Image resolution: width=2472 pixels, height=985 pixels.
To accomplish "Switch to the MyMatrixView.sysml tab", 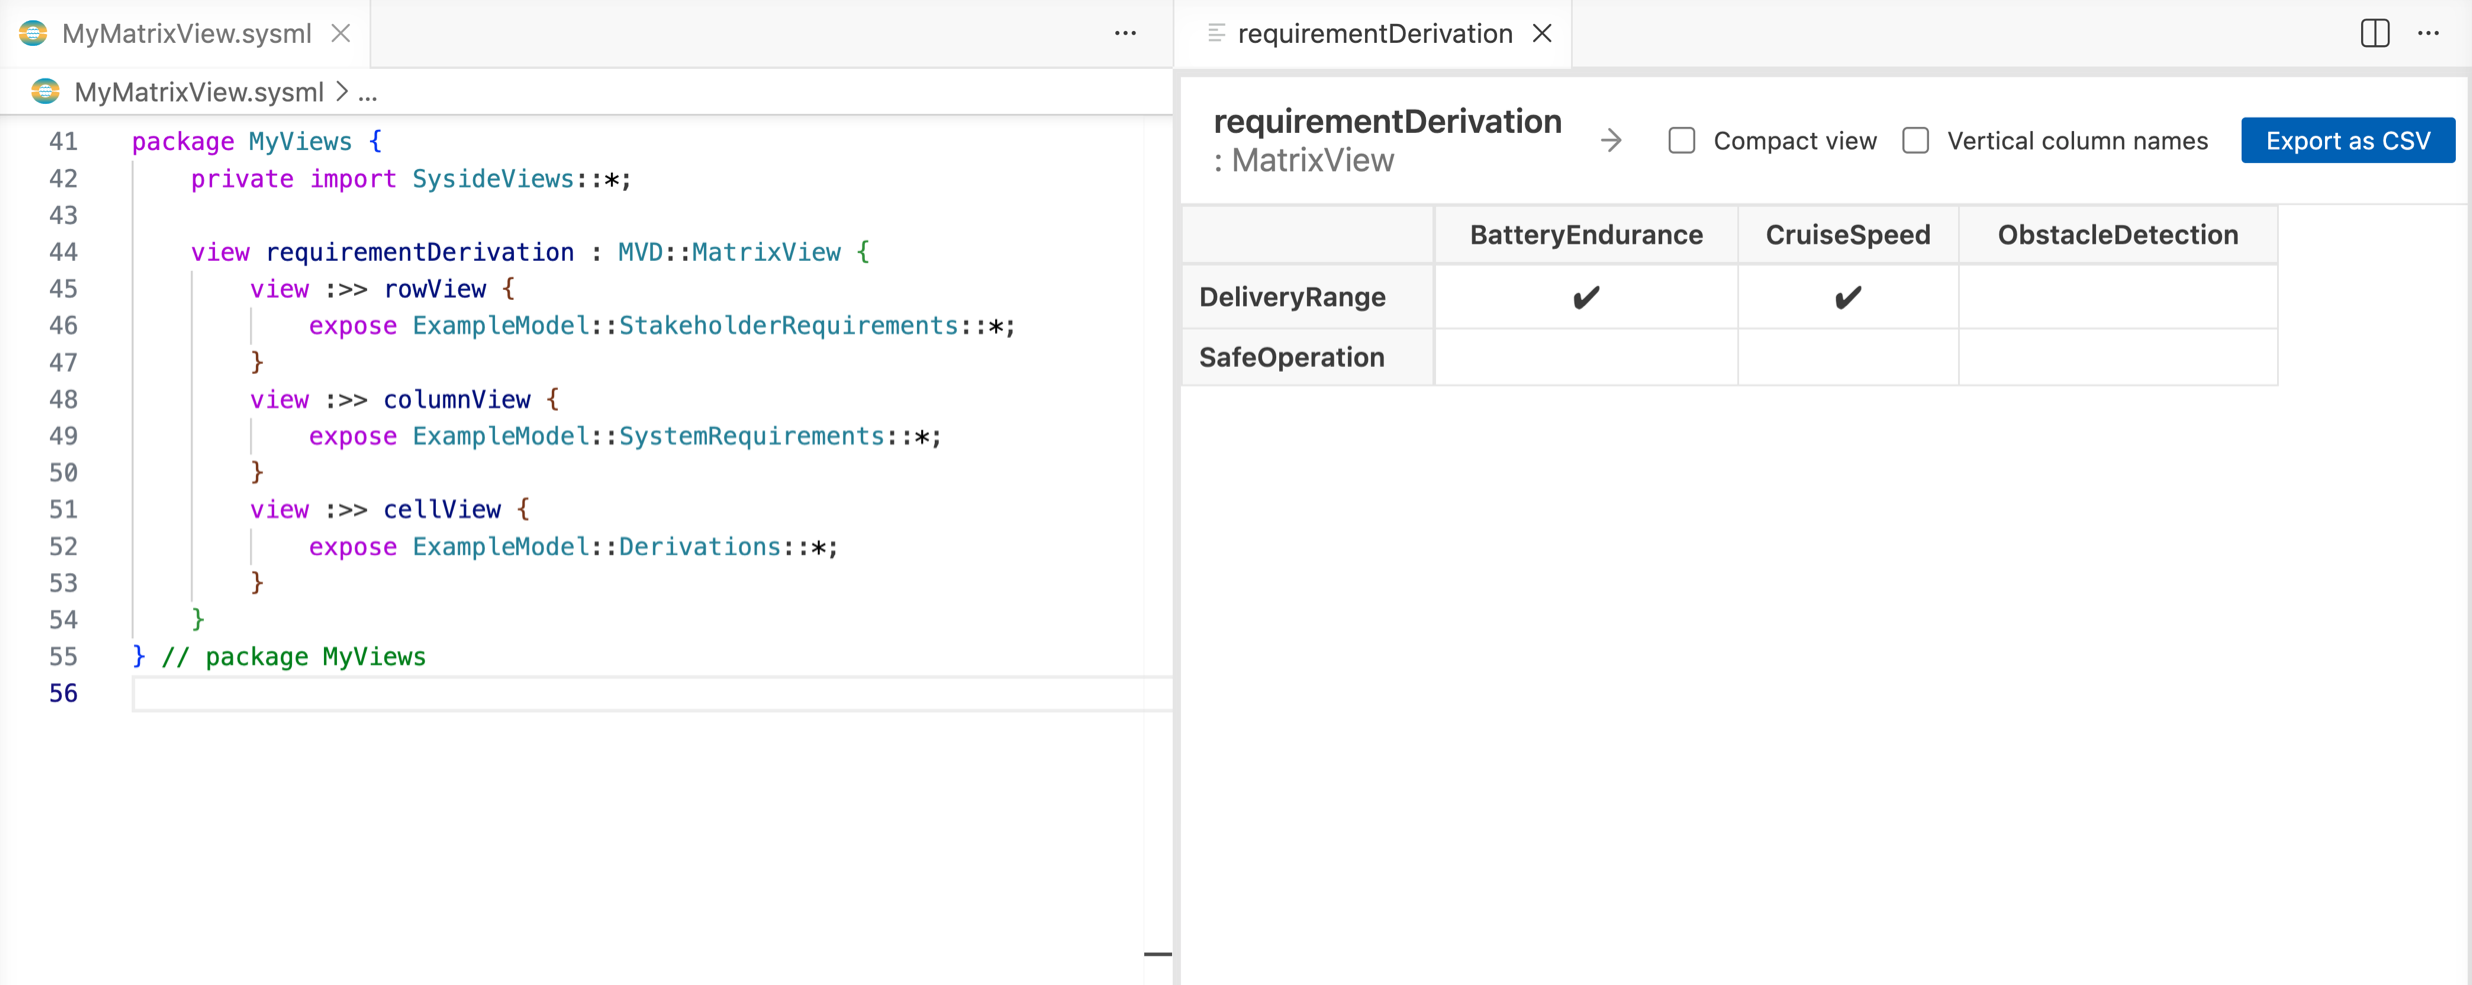I will click(187, 33).
